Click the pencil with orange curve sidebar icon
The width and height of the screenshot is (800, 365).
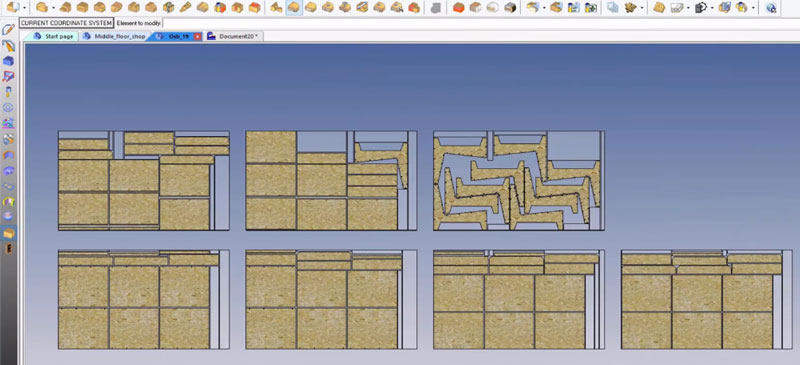8,46
